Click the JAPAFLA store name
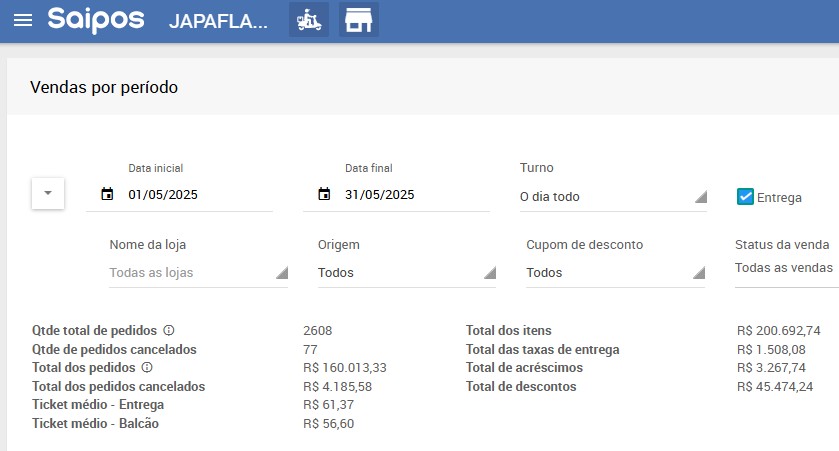 click(218, 21)
